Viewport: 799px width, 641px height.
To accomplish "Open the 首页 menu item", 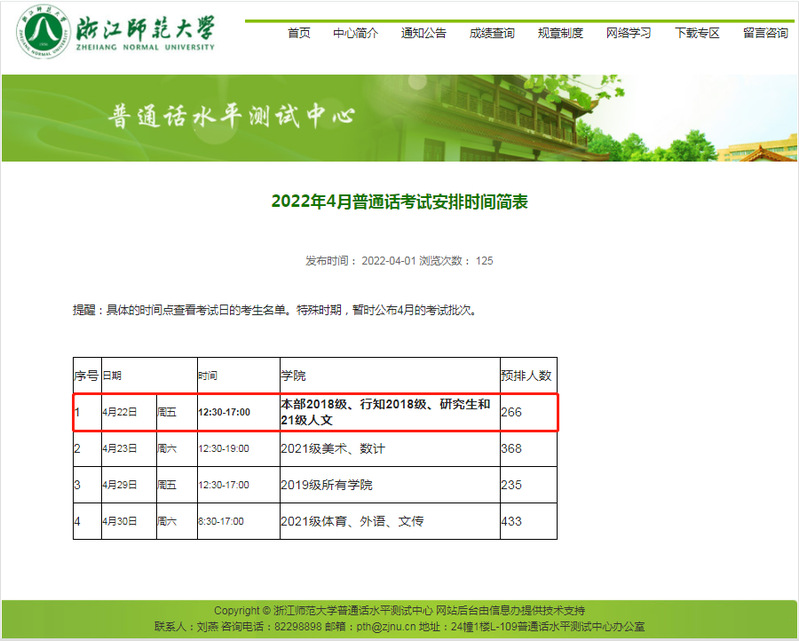I will (299, 33).
